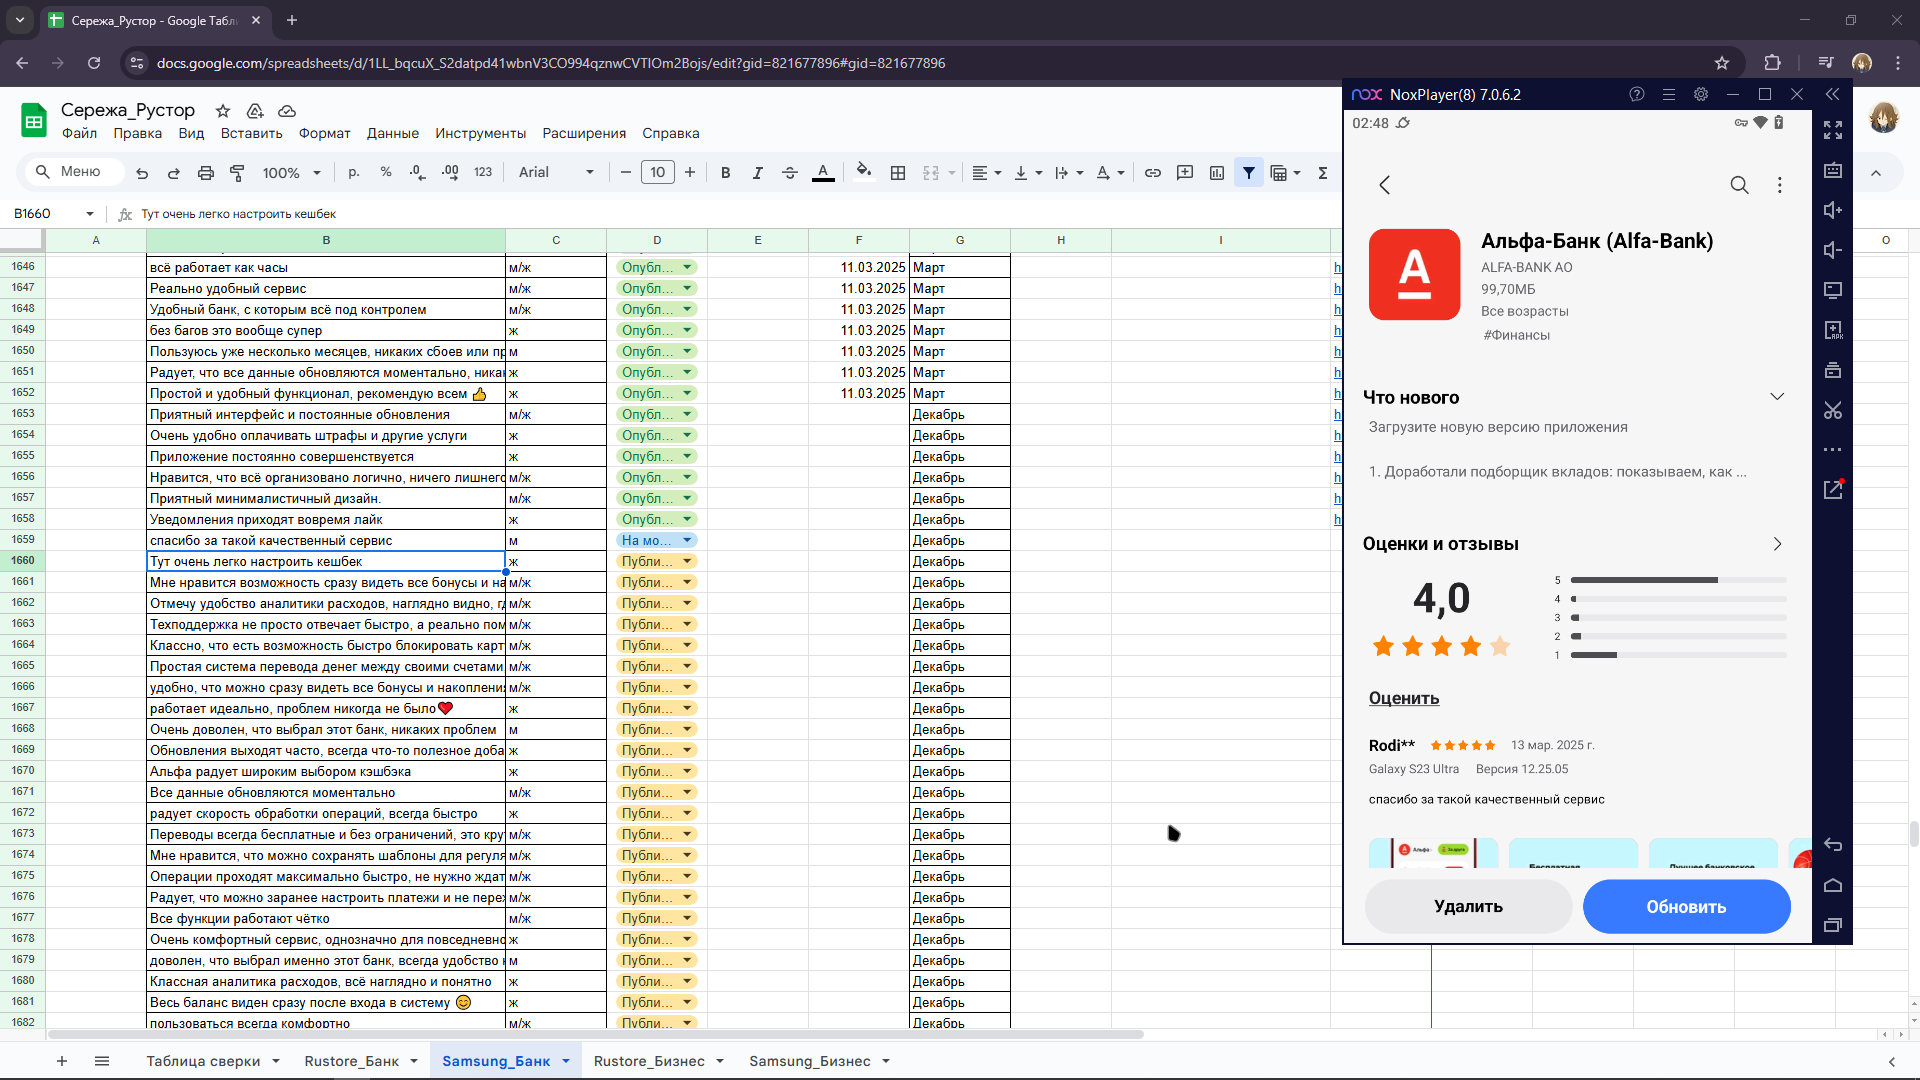The width and height of the screenshot is (1920, 1080).
Task: Toggle bold formatting in toolbar
Action: click(725, 173)
